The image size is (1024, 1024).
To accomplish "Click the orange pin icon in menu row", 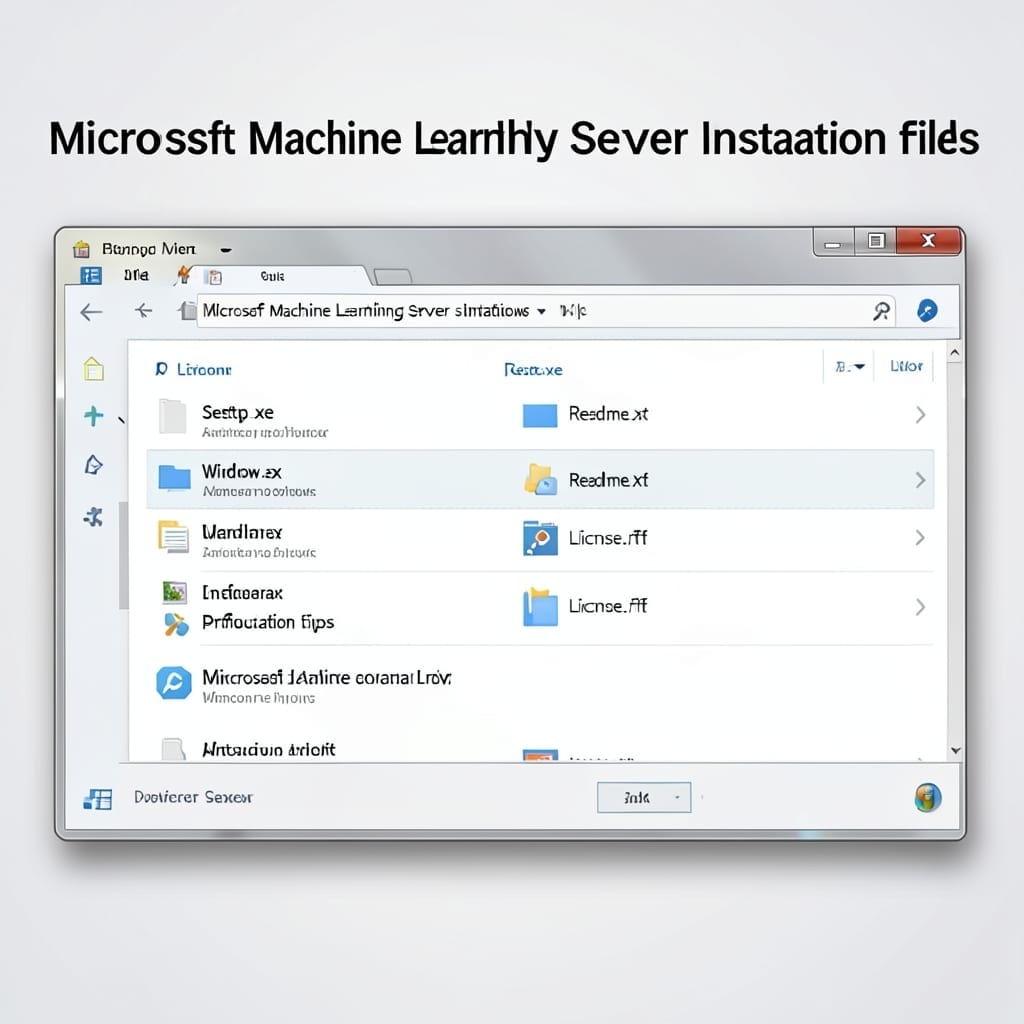I will click(x=184, y=275).
